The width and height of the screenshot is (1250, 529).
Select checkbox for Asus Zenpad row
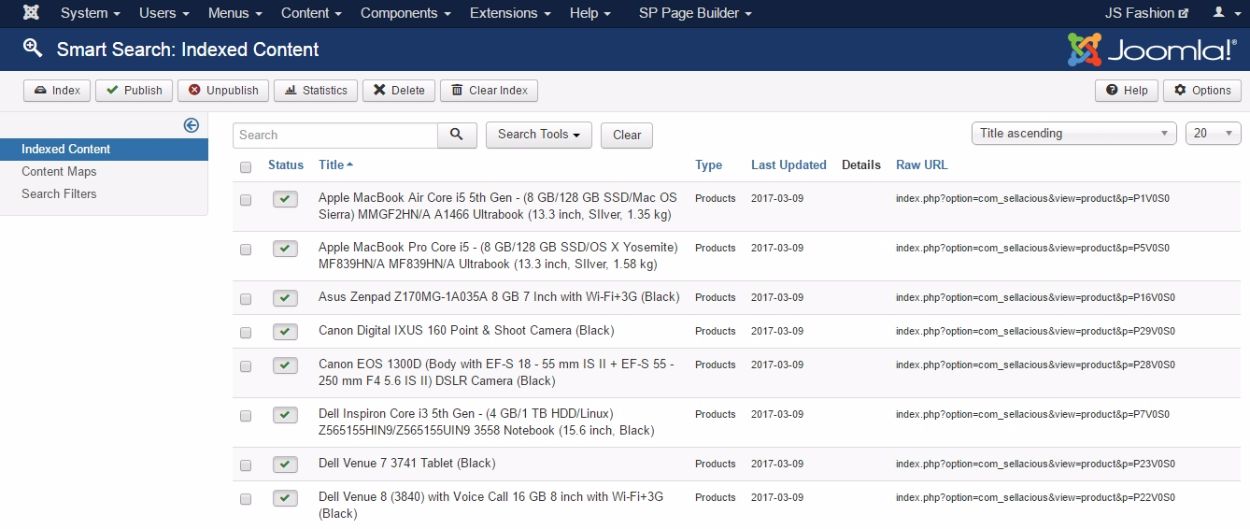tap(246, 299)
